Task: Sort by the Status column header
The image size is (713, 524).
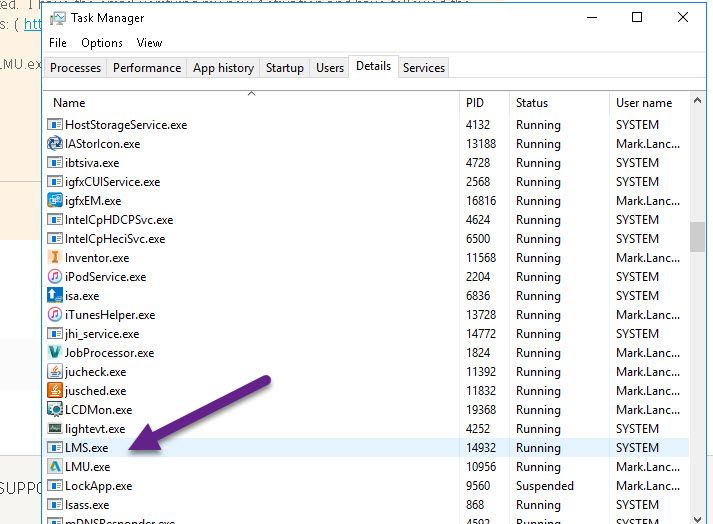Action: pos(559,103)
